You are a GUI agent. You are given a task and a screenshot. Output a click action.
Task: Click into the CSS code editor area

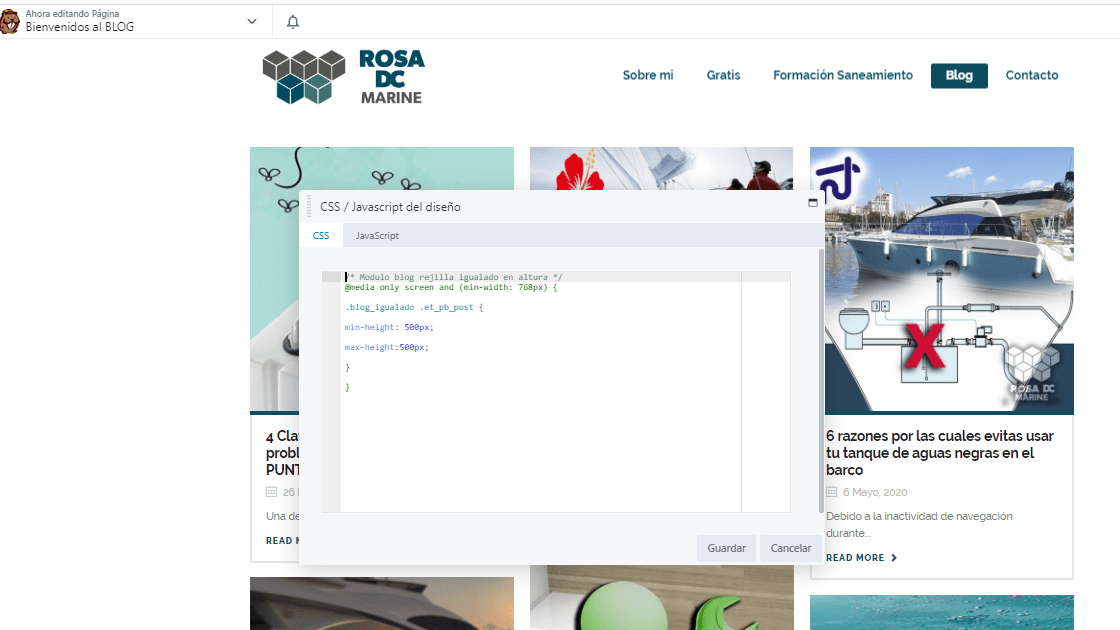point(556,391)
